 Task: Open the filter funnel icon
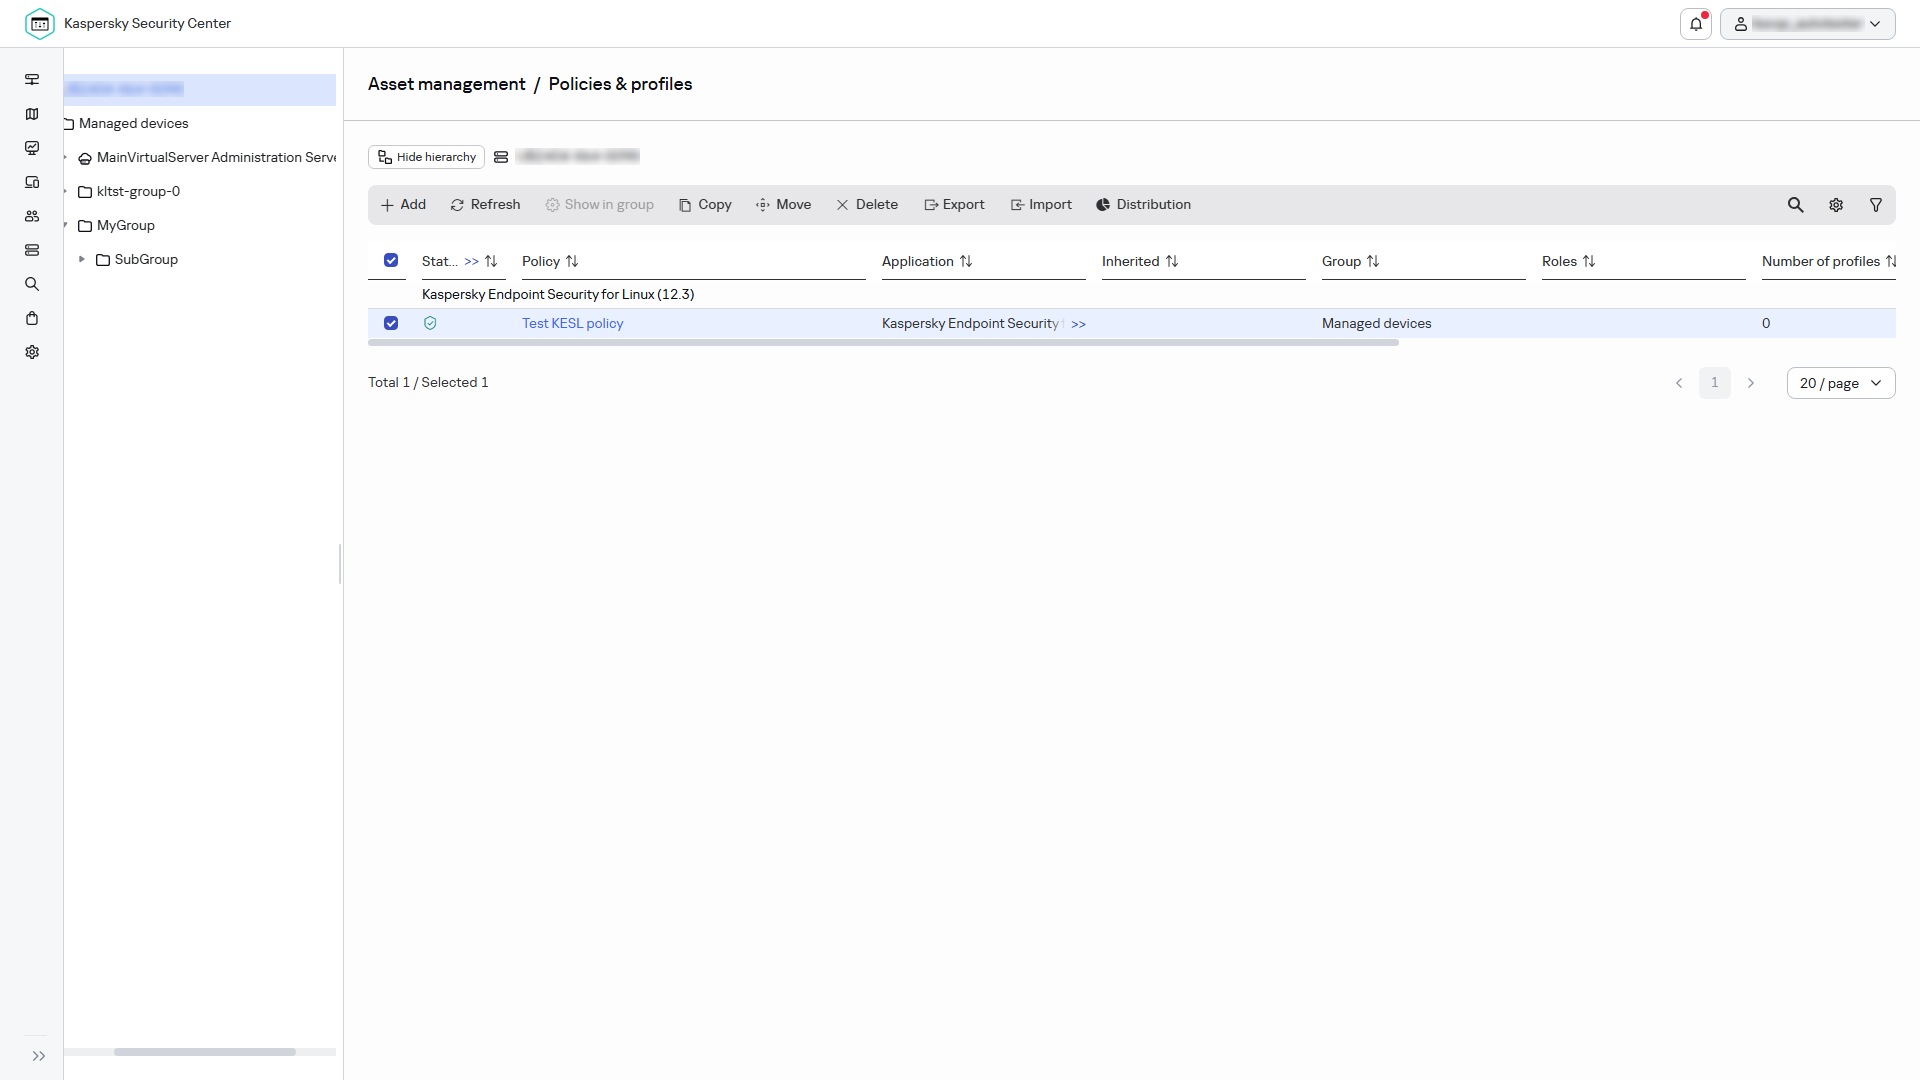1876,205
